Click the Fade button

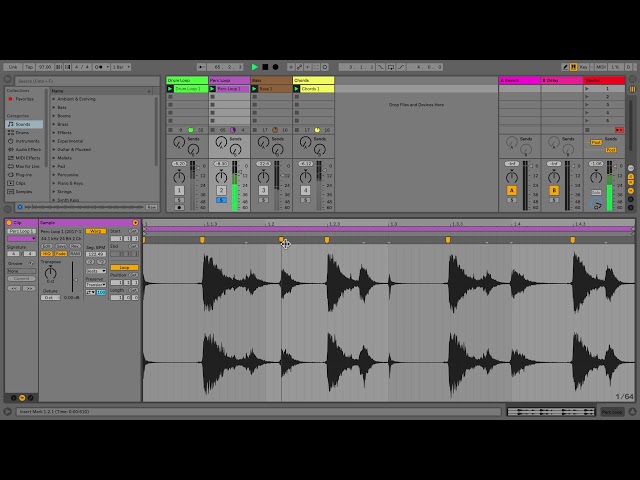[61, 253]
